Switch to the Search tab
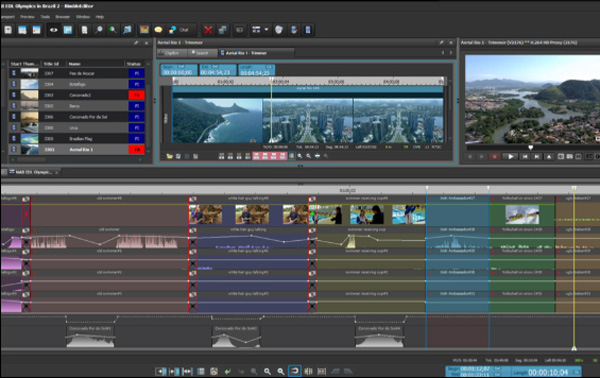The image size is (600, 378). coord(202,53)
